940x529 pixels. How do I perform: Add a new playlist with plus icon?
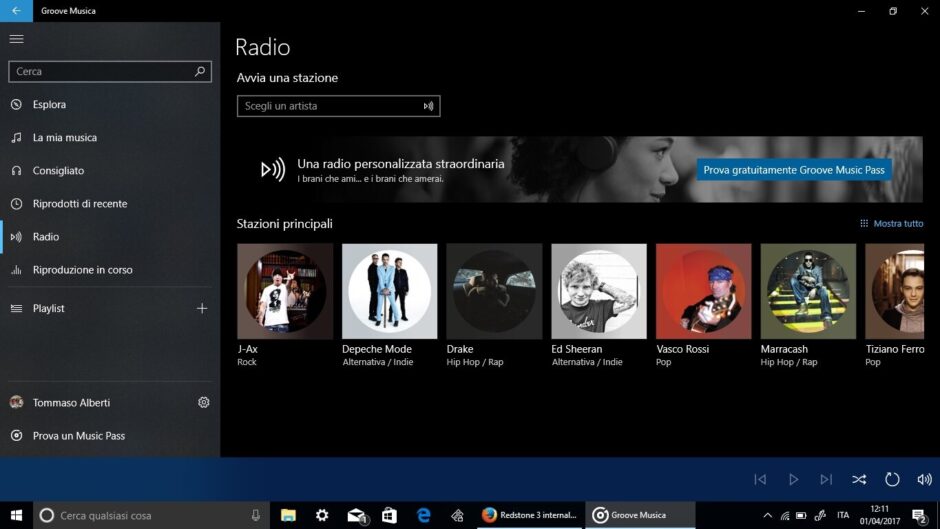[202, 308]
